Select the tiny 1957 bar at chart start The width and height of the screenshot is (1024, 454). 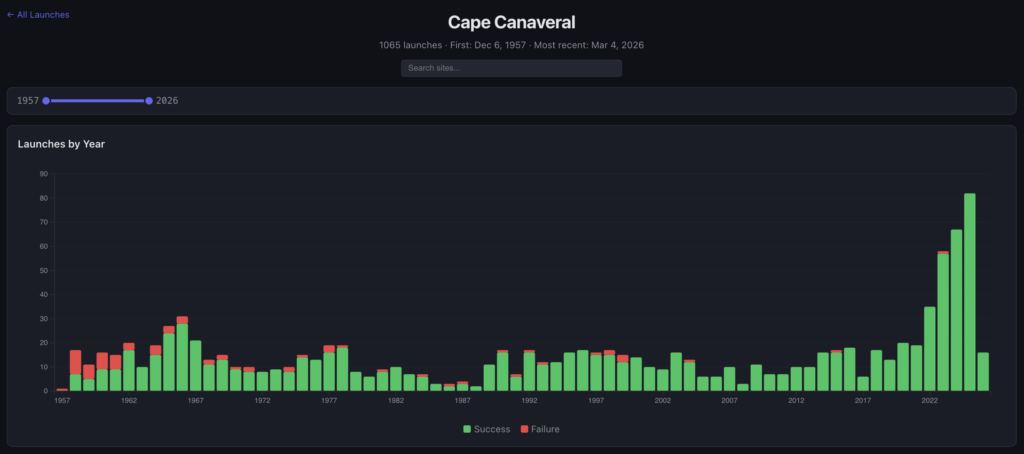coord(62,389)
